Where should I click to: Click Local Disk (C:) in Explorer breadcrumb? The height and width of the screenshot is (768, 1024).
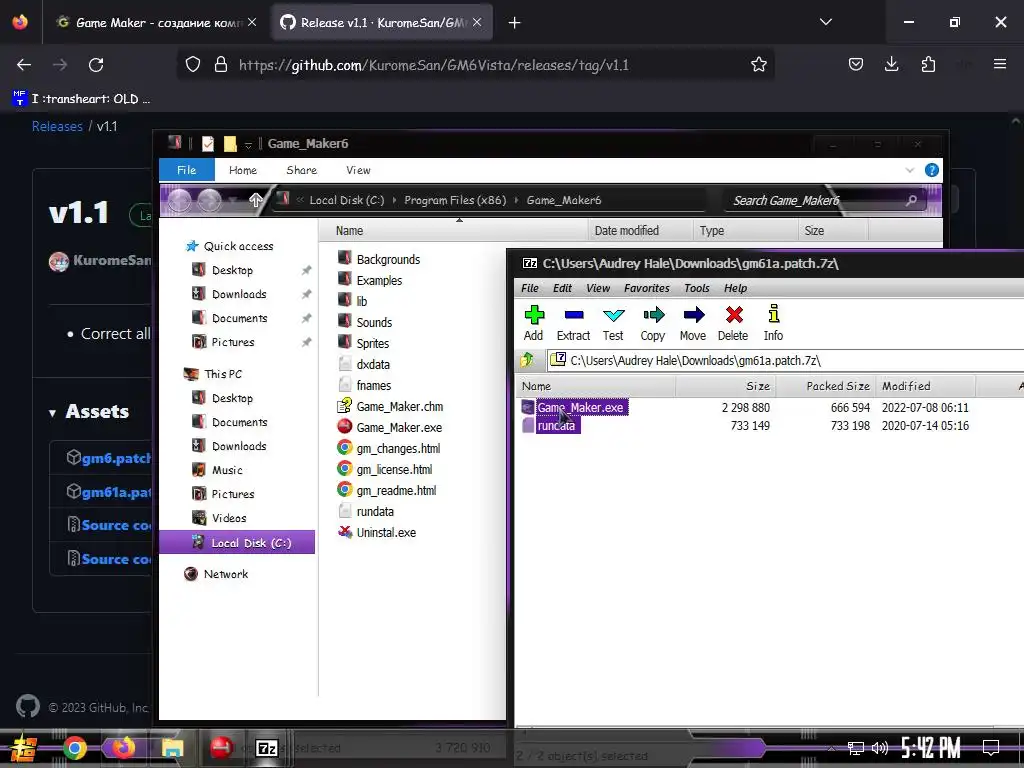click(347, 200)
